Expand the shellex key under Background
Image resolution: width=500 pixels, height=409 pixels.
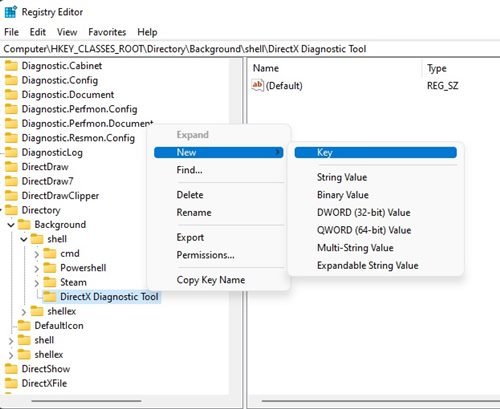(24, 312)
